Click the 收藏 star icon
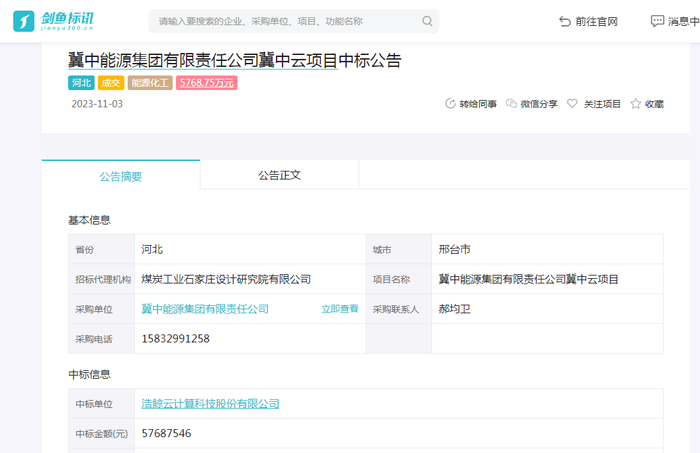 tap(635, 104)
